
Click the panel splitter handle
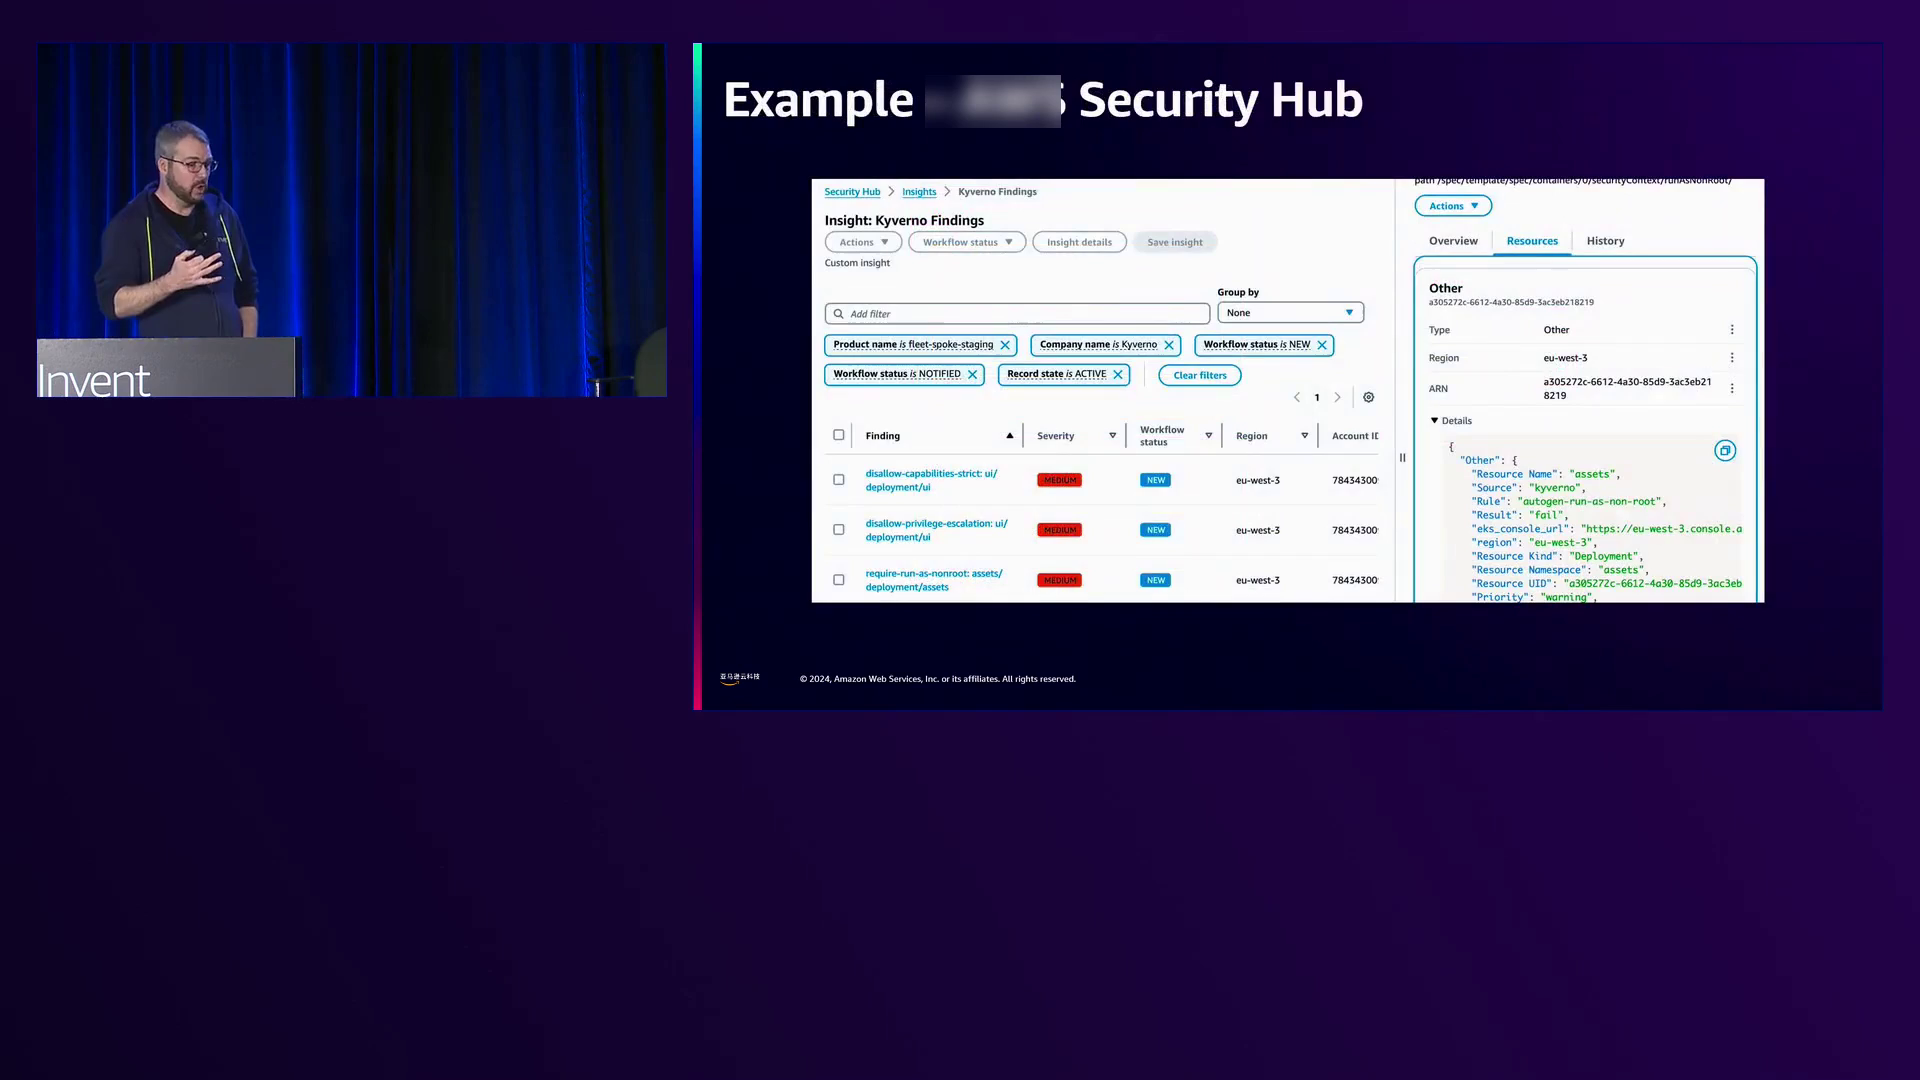coord(1403,458)
